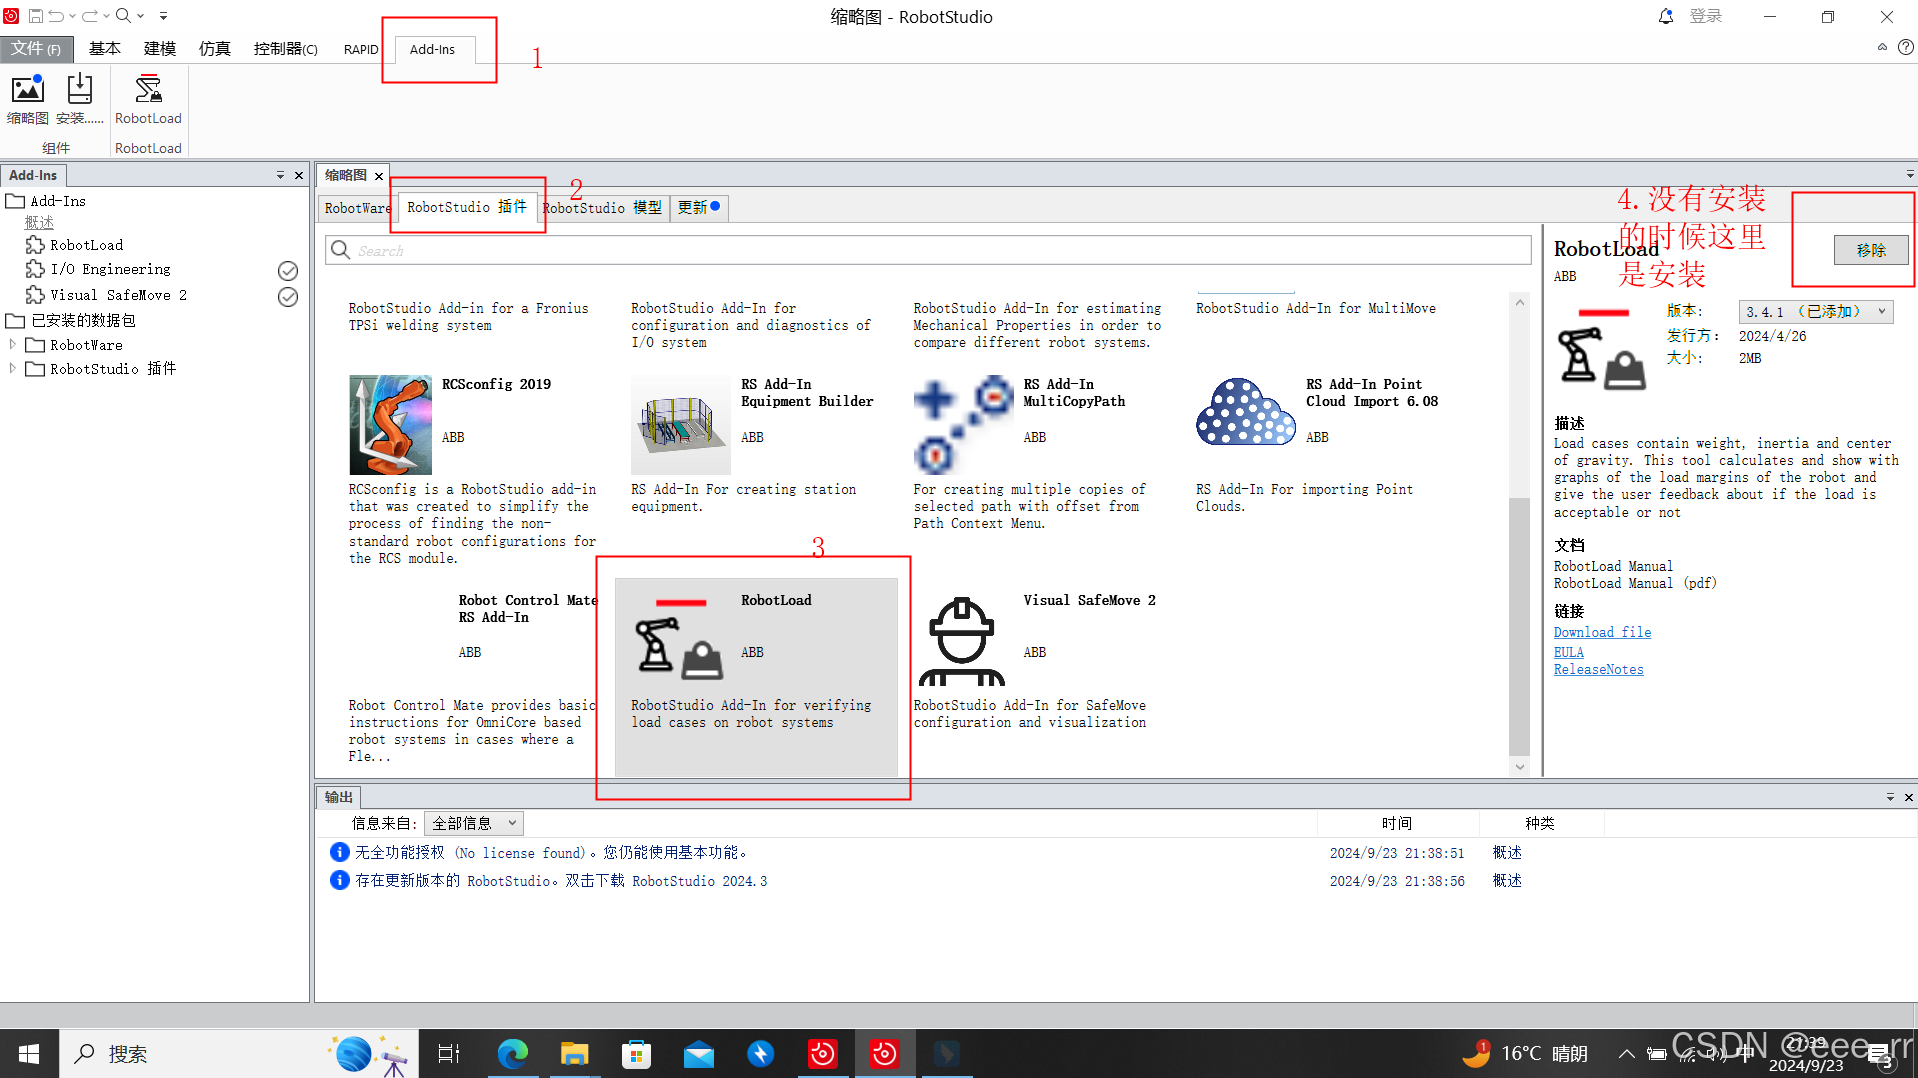This screenshot has height=1078, width=1918.
Task: Open the Download file link
Action: coord(1602,632)
